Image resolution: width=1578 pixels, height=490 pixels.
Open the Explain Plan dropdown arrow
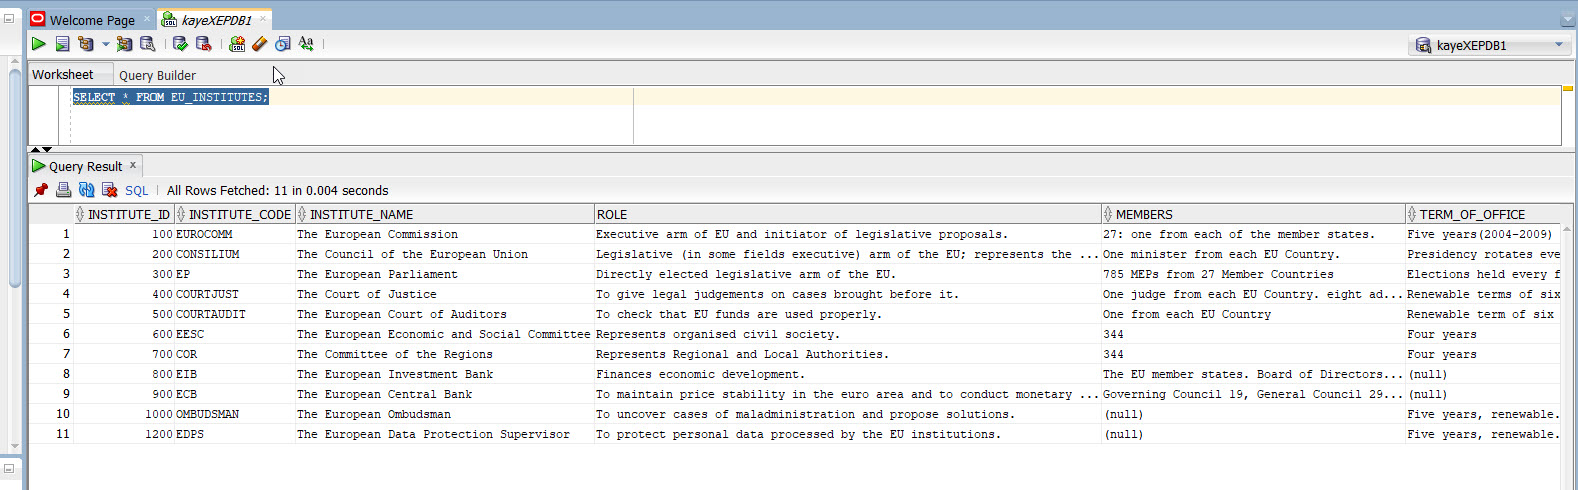105,44
